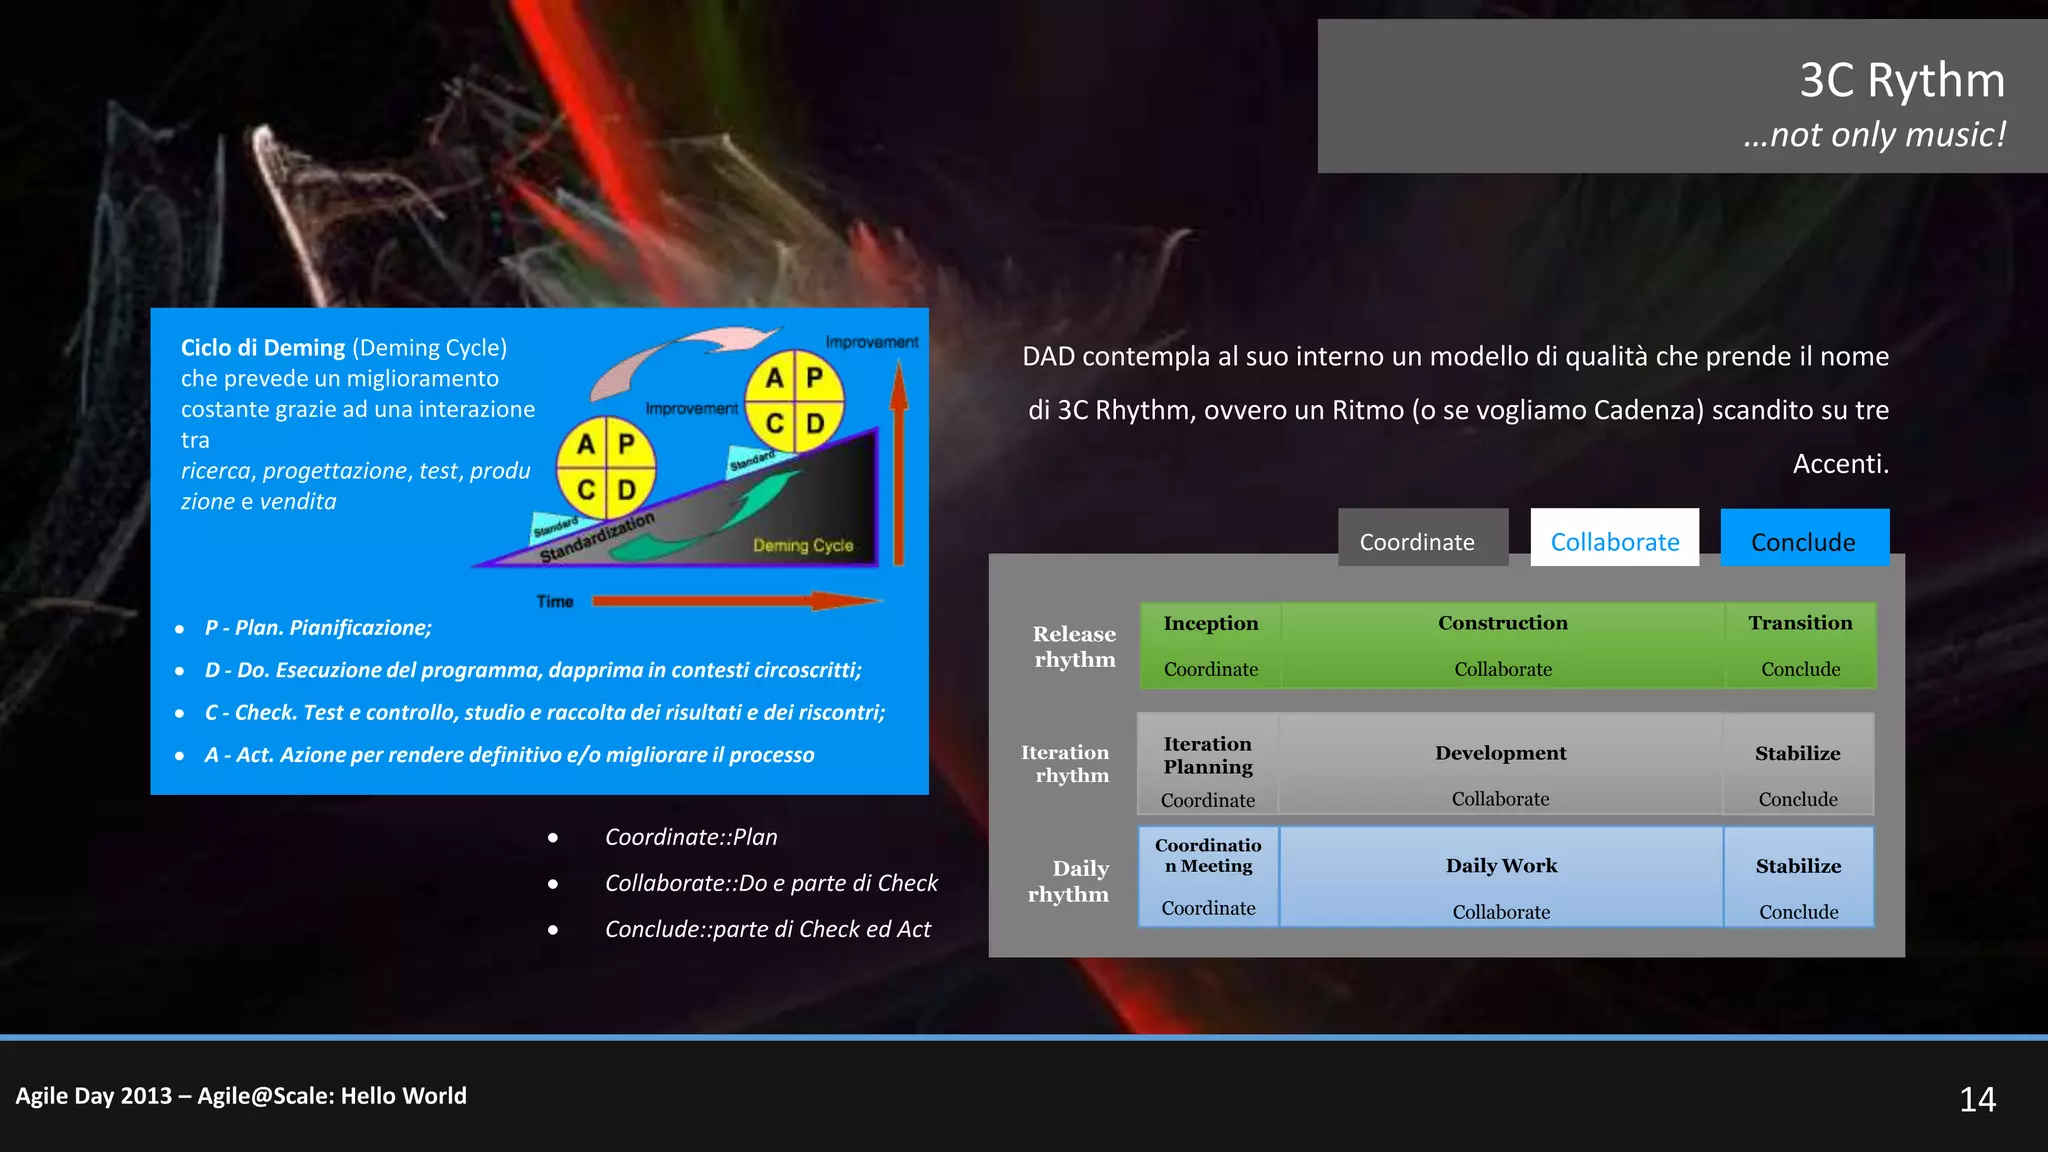Image resolution: width=2048 pixels, height=1152 pixels.
Task: Click the Iteration Planning cell
Action: [x=1208, y=764]
